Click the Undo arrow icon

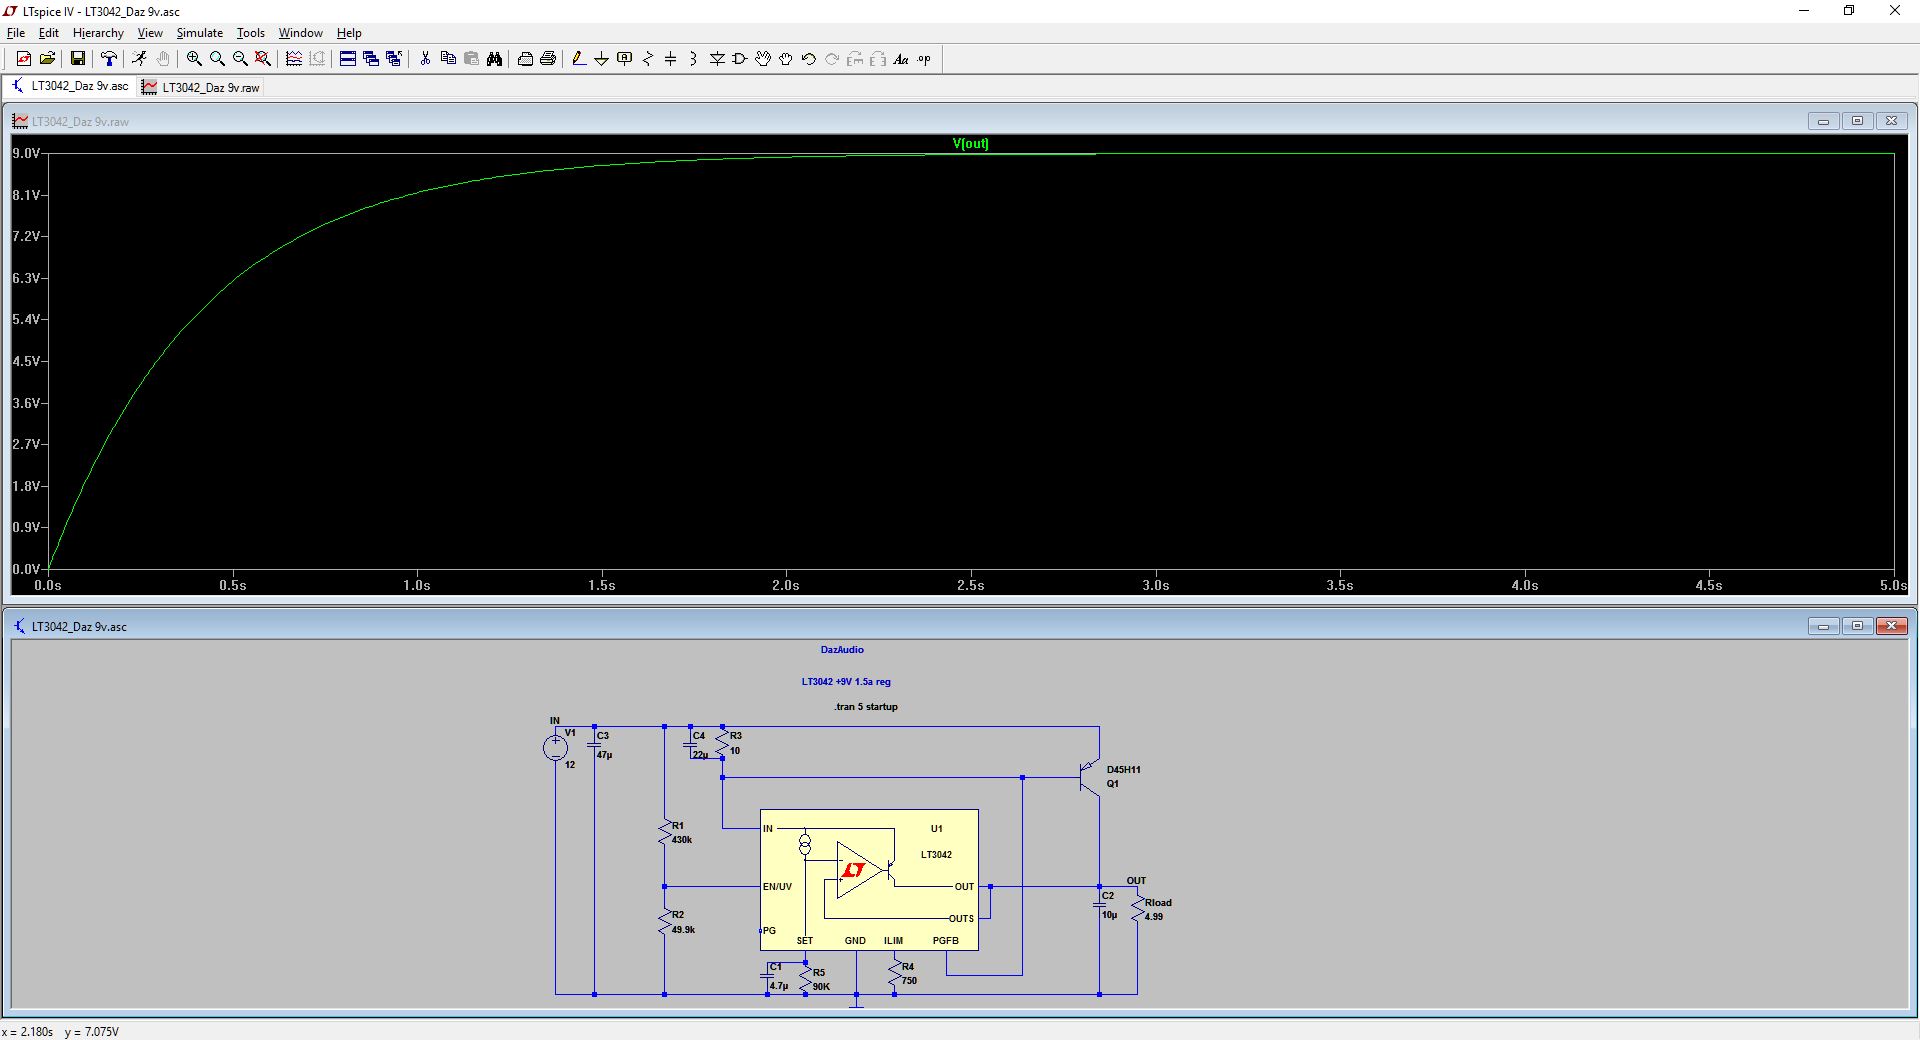pos(809,59)
